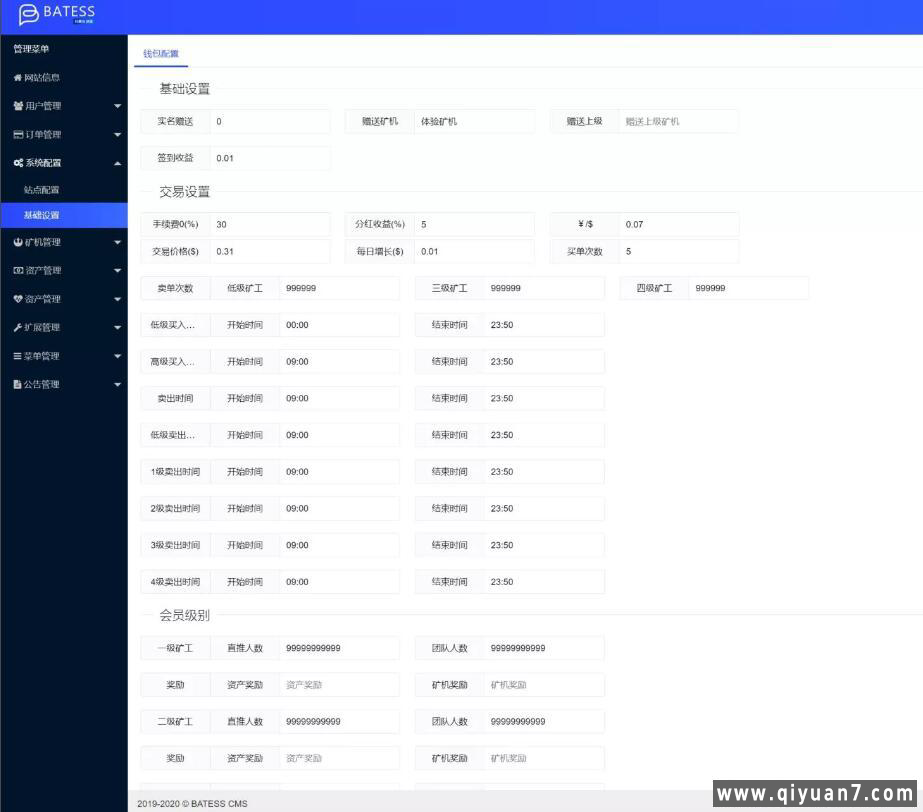Expand the 订单管理 menu chevron

pos(117,134)
